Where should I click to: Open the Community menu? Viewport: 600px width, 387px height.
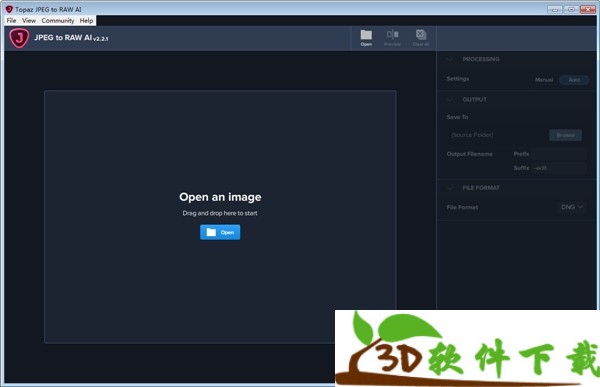(x=58, y=21)
